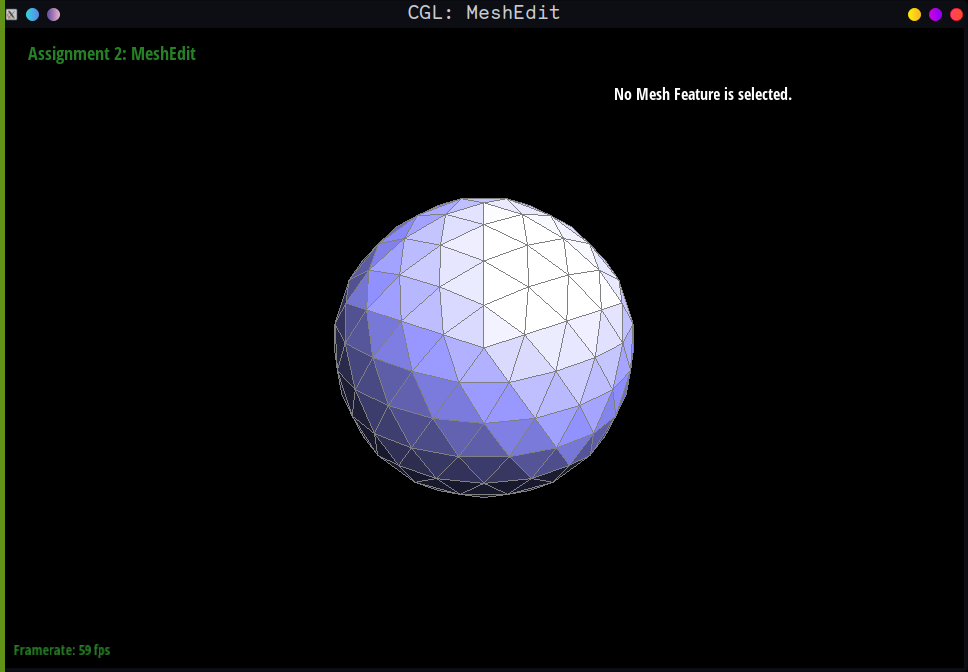This screenshot has height=672, width=968.
Task: Click empty black background below the sphere
Action: 484,580
